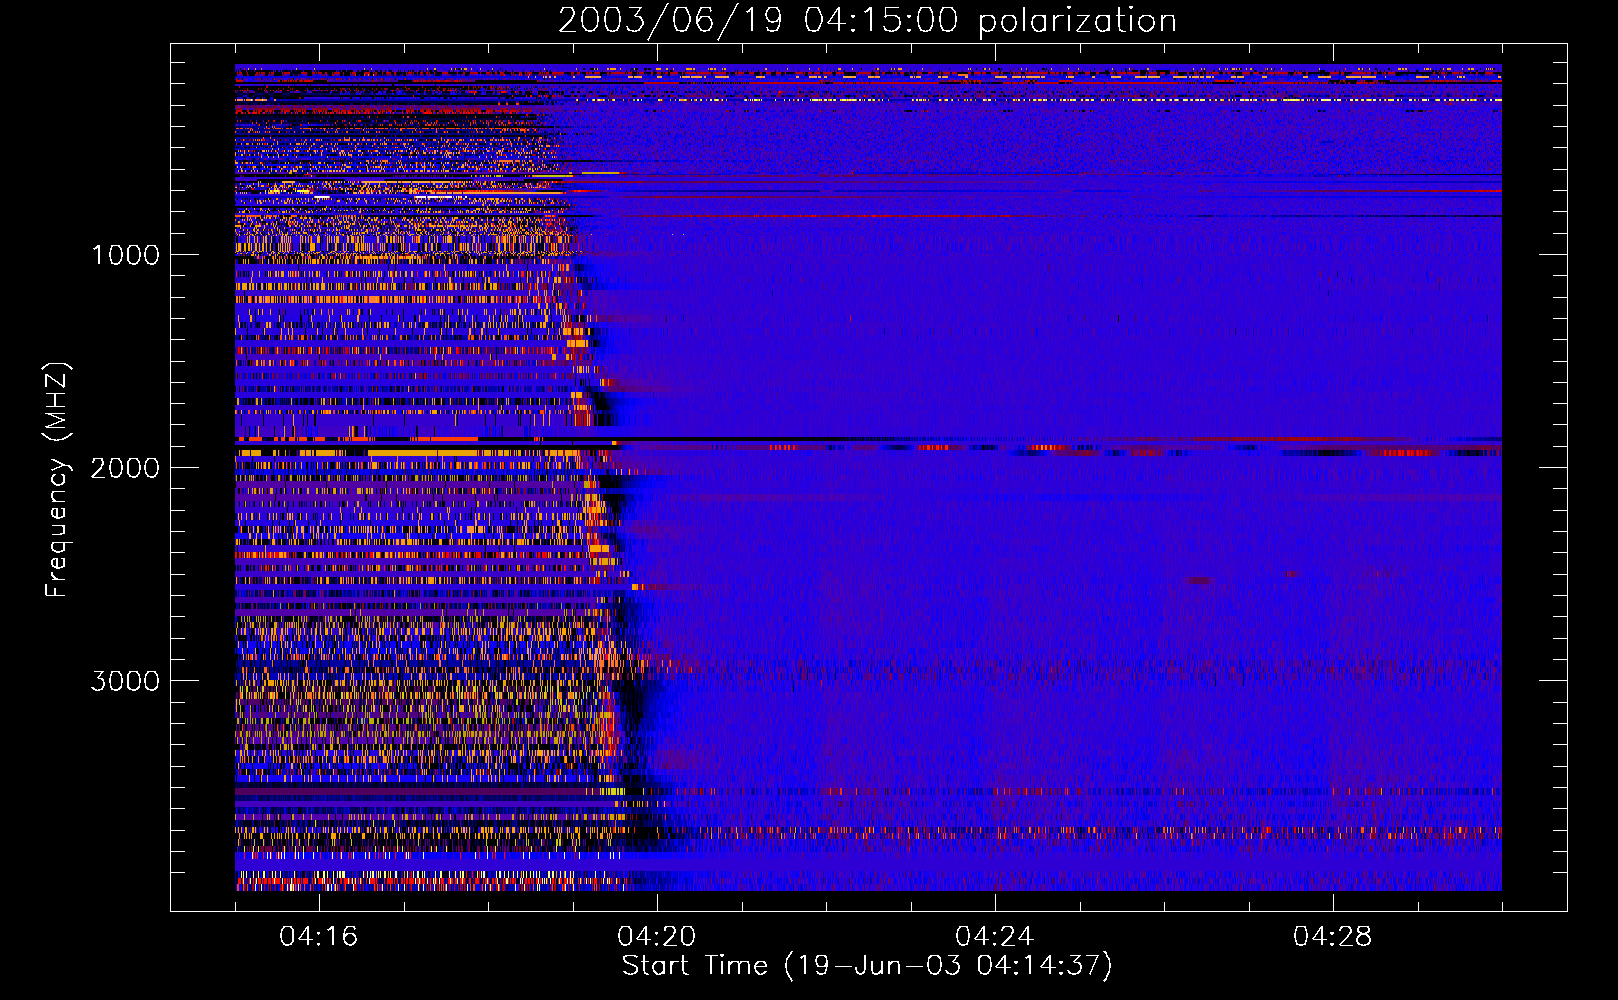Click the 04:16 time tick label

(319, 937)
